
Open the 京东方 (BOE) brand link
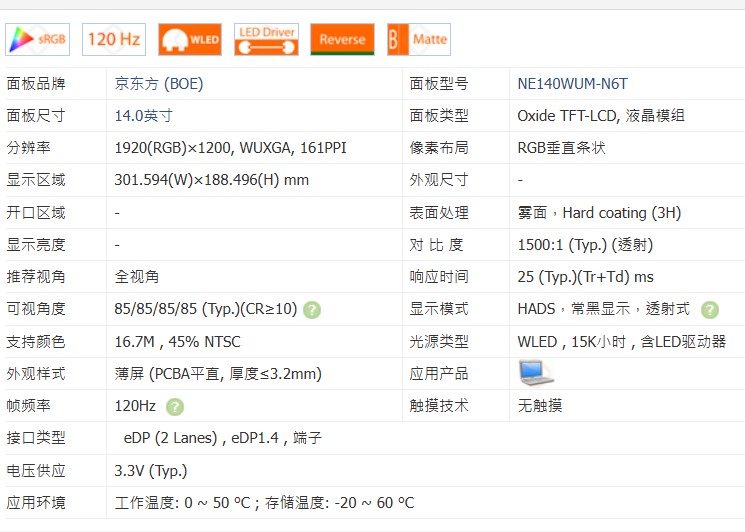point(159,84)
